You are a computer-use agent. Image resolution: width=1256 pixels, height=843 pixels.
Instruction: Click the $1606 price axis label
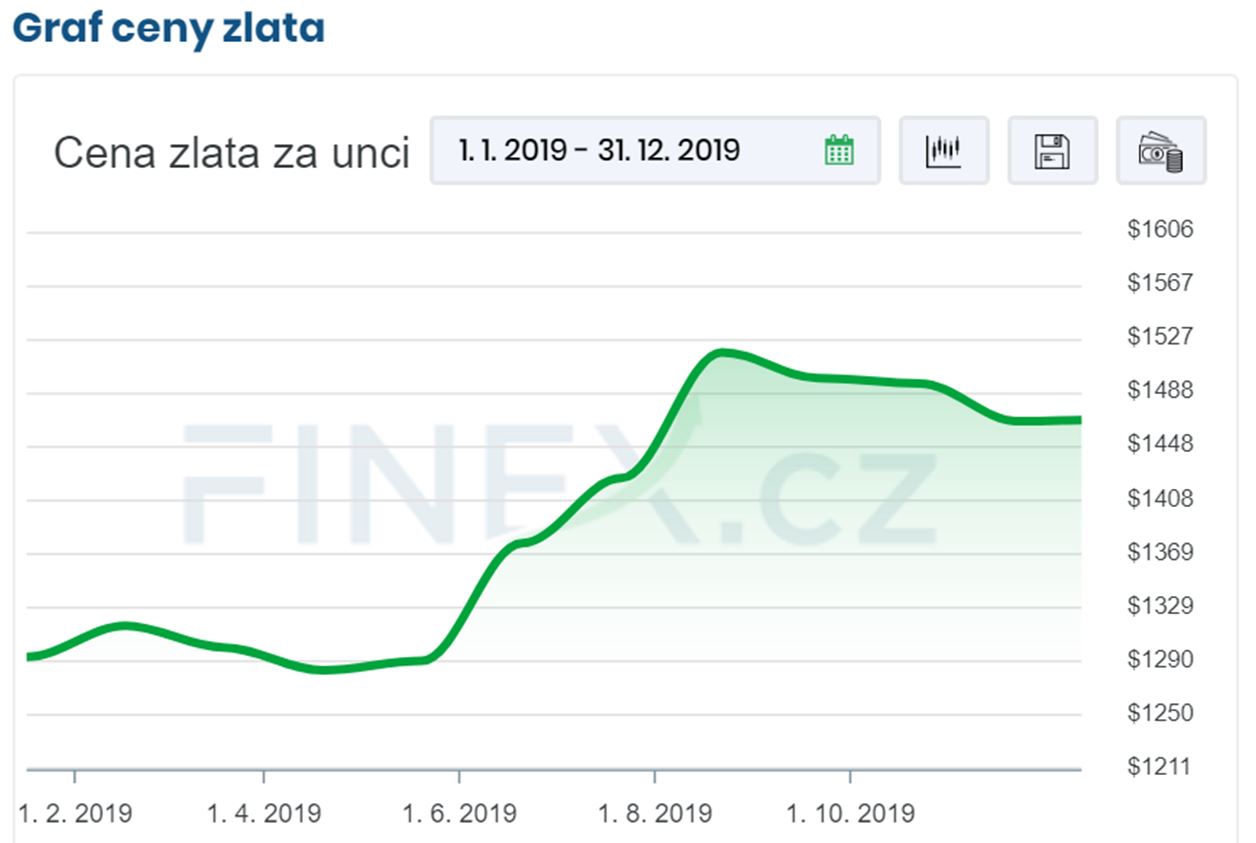pos(1160,229)
